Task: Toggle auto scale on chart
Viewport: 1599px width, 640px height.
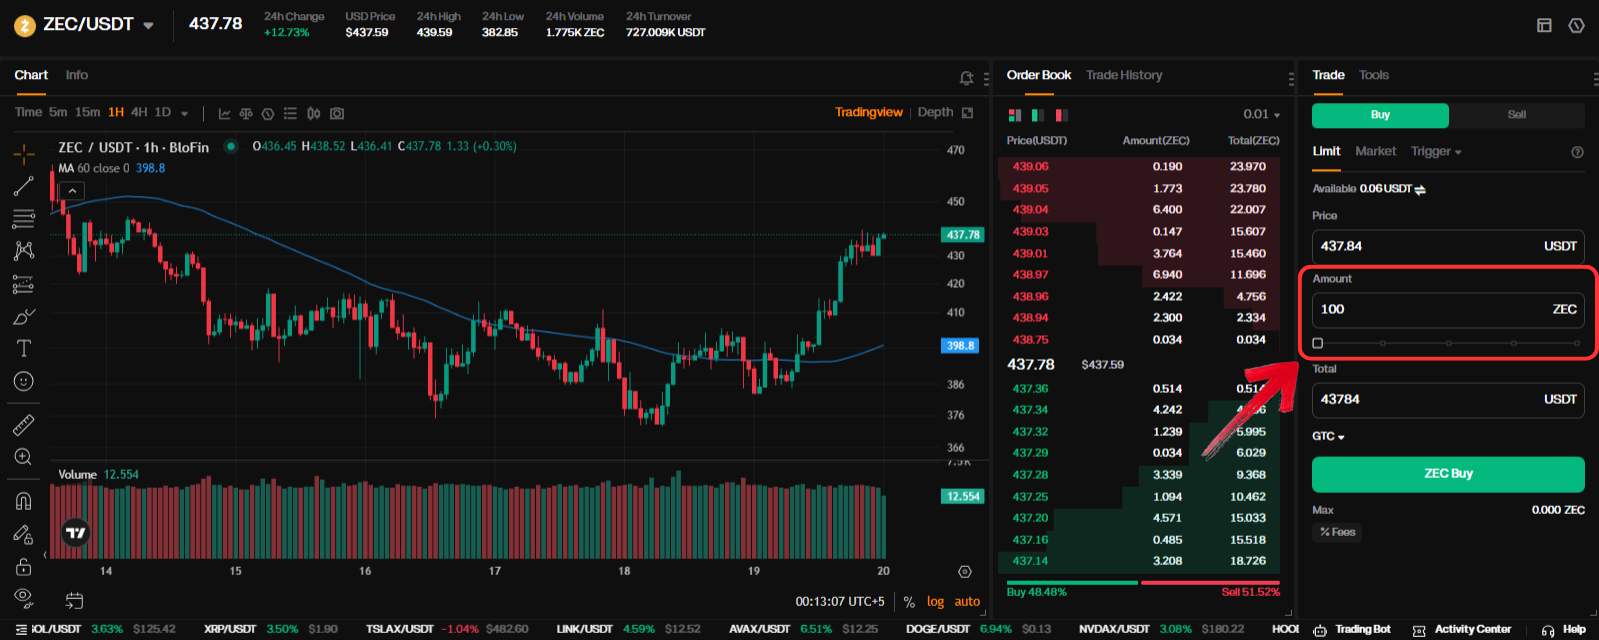Action: pyautogui.click(x=967, y=602)
